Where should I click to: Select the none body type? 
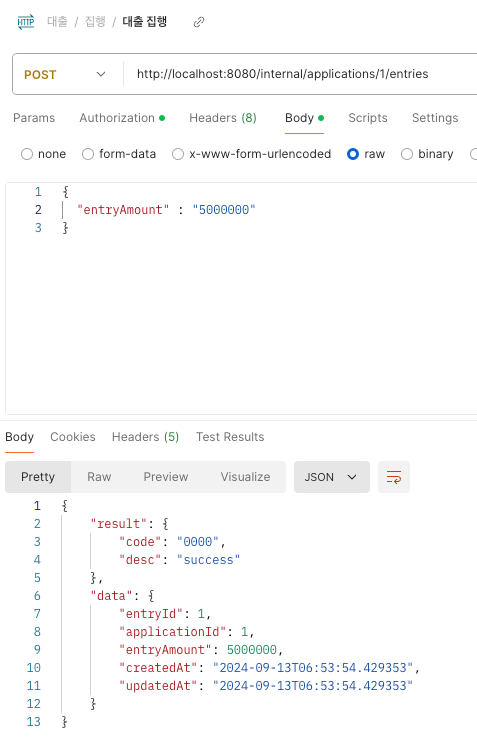[43, 154]
